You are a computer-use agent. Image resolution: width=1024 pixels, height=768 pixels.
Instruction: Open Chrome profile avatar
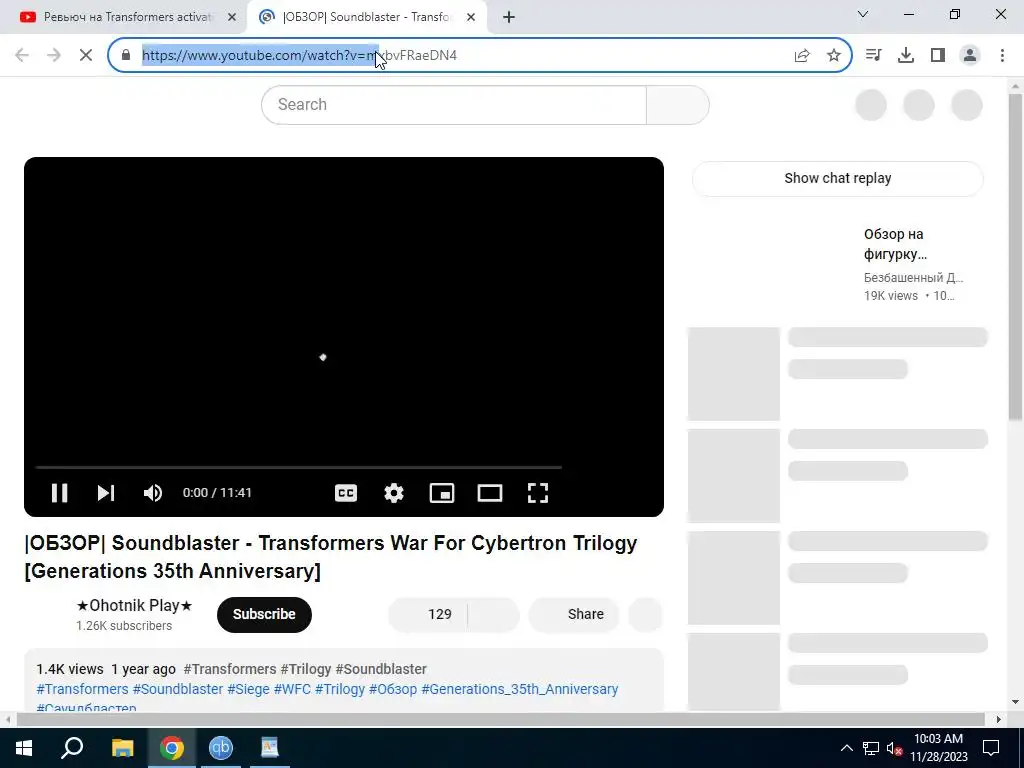(970, 56)
